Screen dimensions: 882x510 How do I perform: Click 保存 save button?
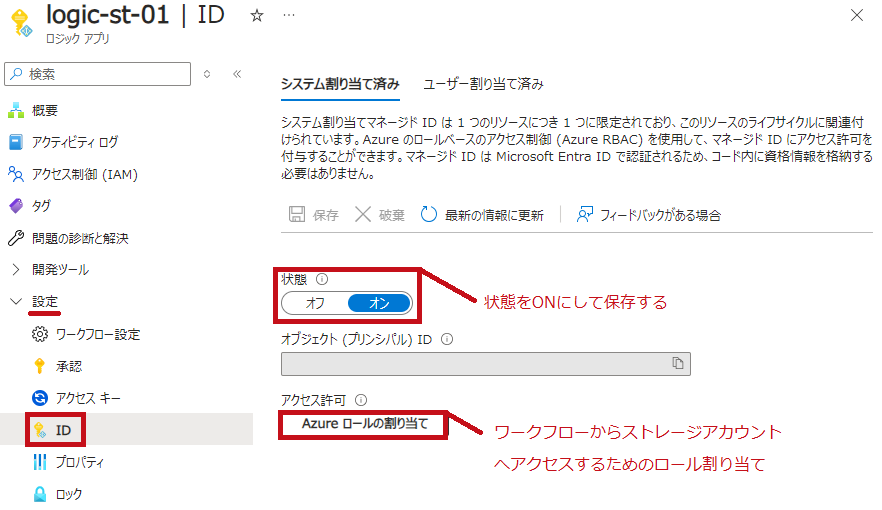313,215
